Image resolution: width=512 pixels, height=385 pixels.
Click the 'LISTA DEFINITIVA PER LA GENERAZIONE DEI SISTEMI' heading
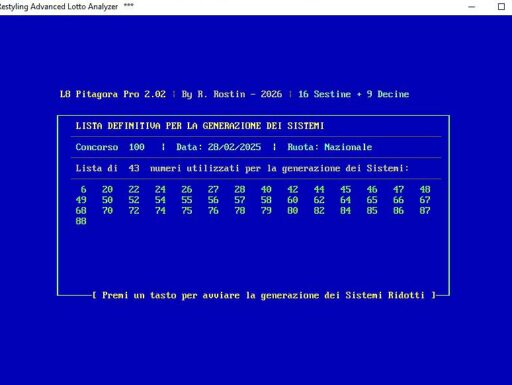[x=200, y=126]
